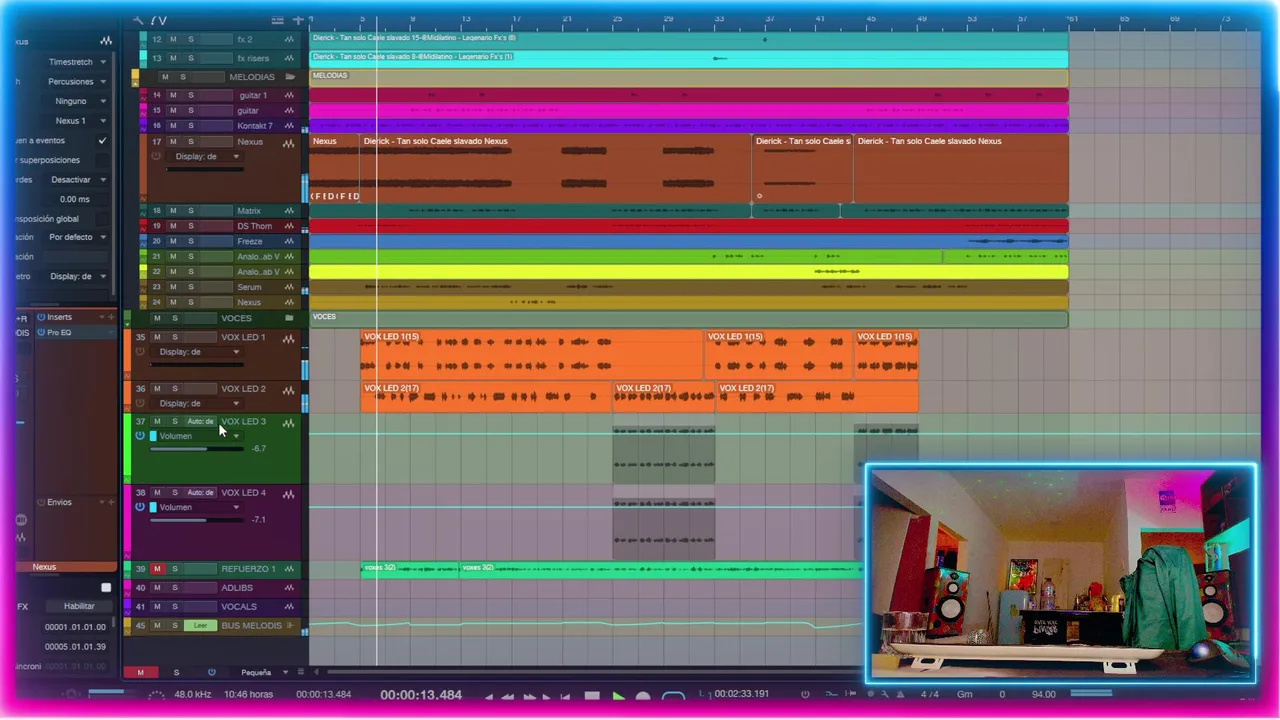Select the VOX LED 1(15) first clip
The image size is (1280, 720).
click(x=532, y=355)
